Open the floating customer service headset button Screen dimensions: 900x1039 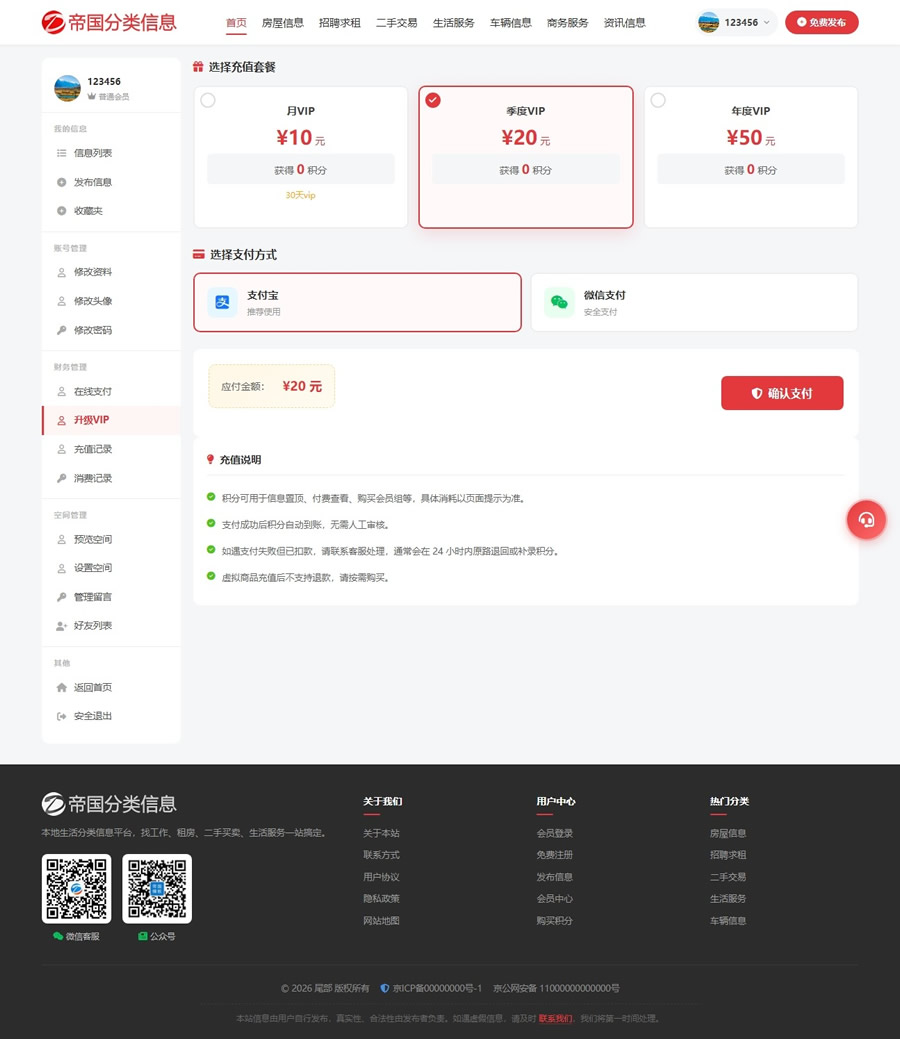pos(866,520)
